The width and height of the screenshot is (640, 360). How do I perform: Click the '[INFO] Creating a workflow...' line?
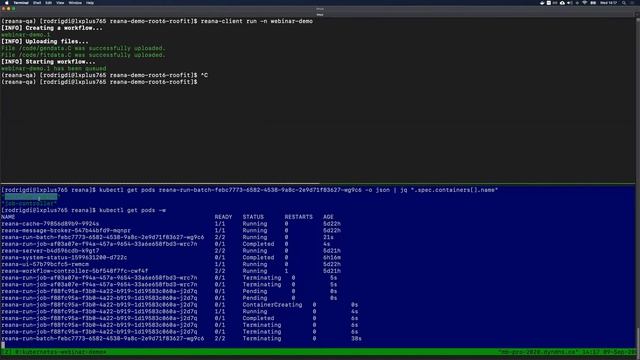[x=52, y=28]
